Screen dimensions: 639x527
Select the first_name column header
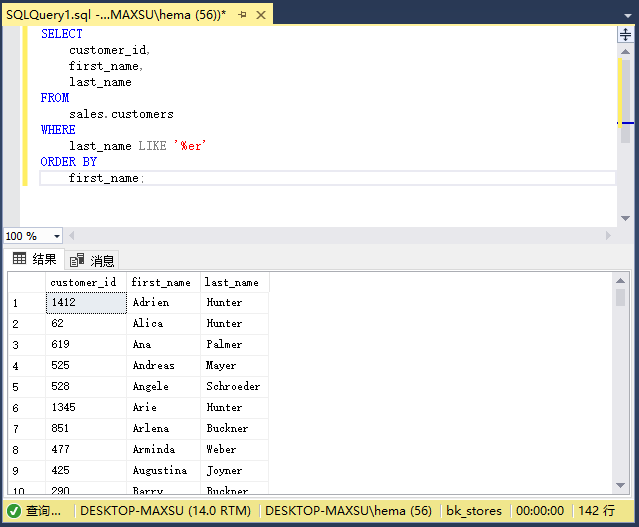pos(163,282)
